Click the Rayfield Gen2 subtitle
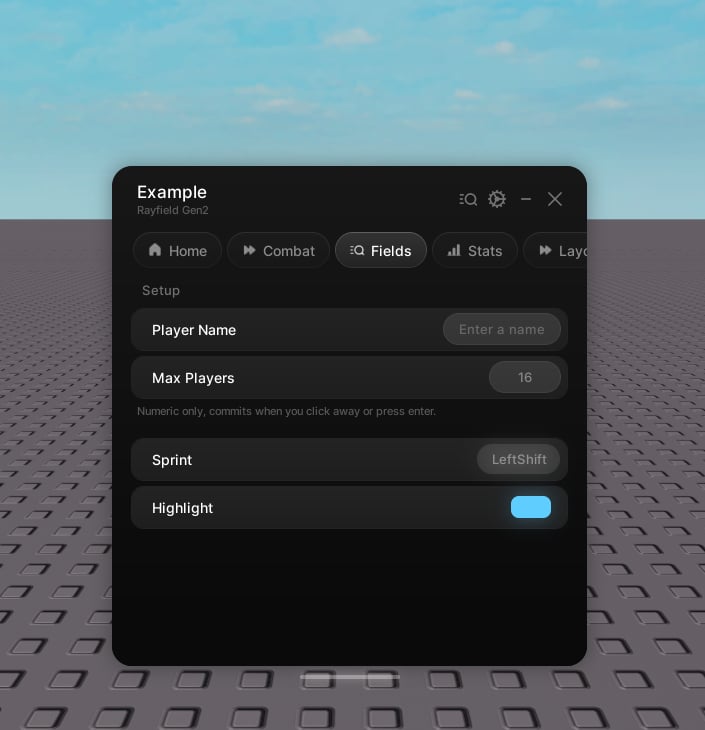Image resolution: width=705 pixels, height=730 pixels. click(x=173, y=210)
